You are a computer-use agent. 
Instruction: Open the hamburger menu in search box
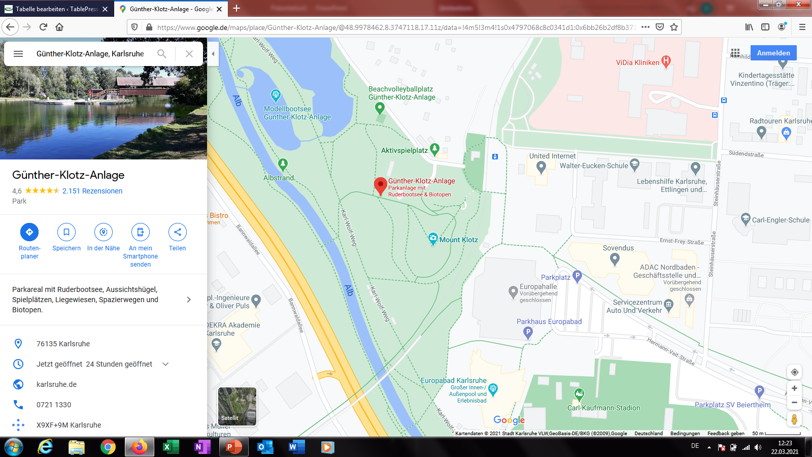[18, 54]
